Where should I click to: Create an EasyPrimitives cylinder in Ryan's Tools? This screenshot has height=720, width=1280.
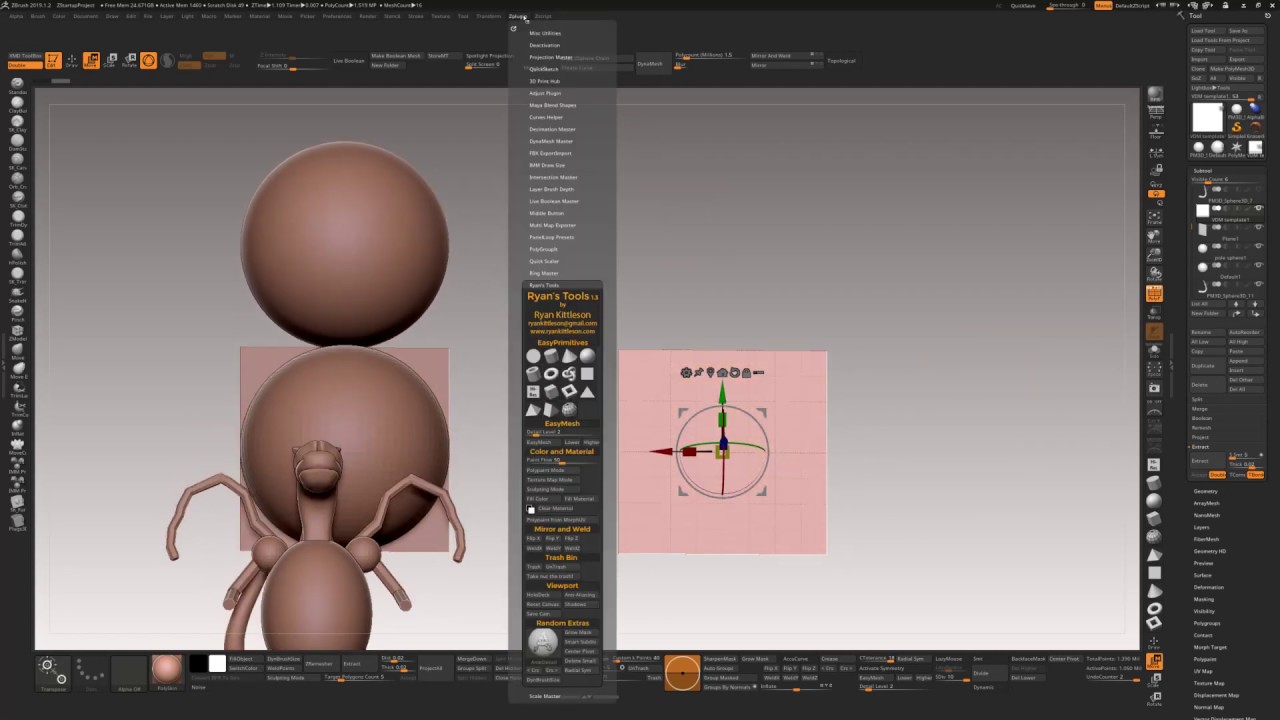point(551,355)
